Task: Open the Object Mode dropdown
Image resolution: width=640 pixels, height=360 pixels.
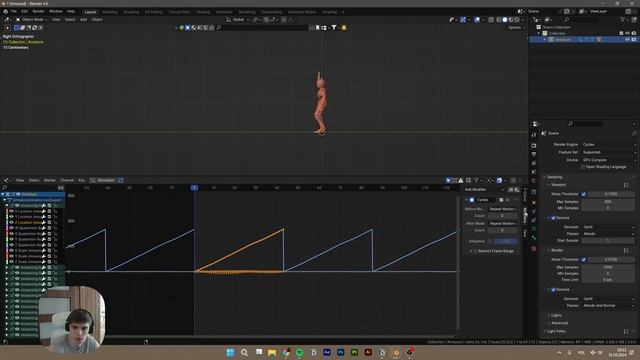Action: click(31, 20)
